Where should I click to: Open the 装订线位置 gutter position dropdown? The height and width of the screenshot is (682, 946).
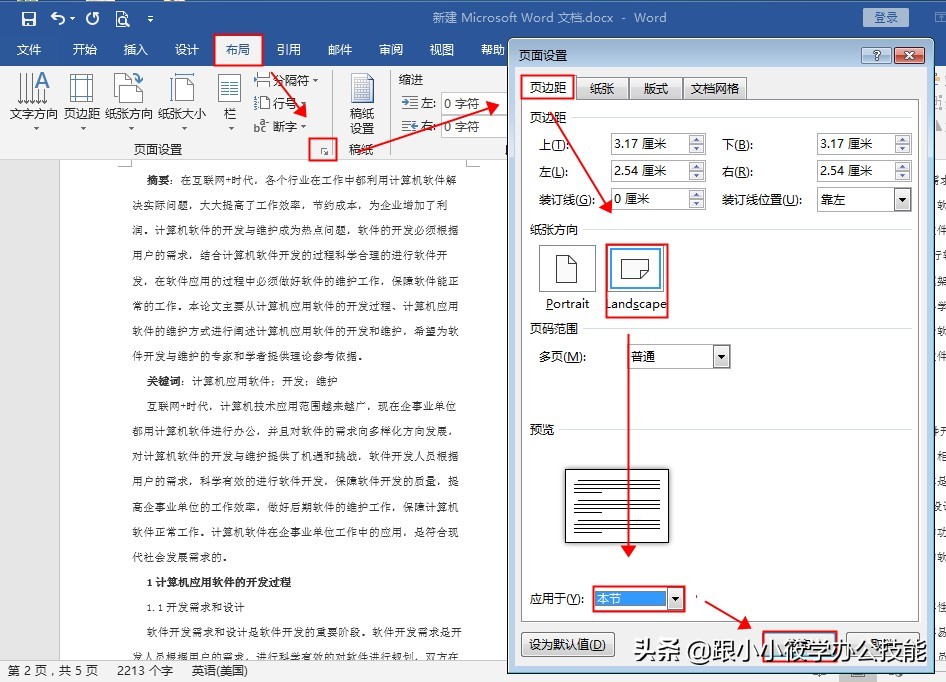[x=901, y=200]
